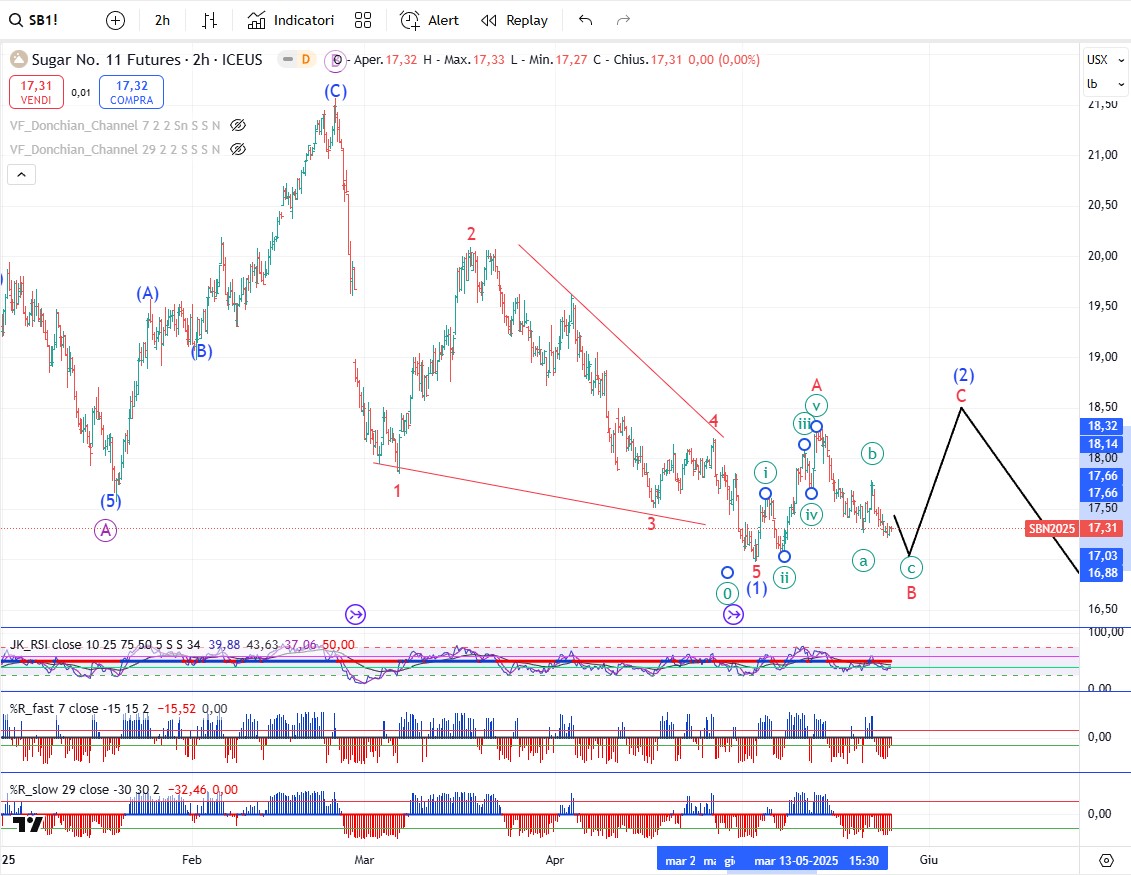Click the VENDI 17,31 sell button
The image size is (1131, 875).
(36, 92)
